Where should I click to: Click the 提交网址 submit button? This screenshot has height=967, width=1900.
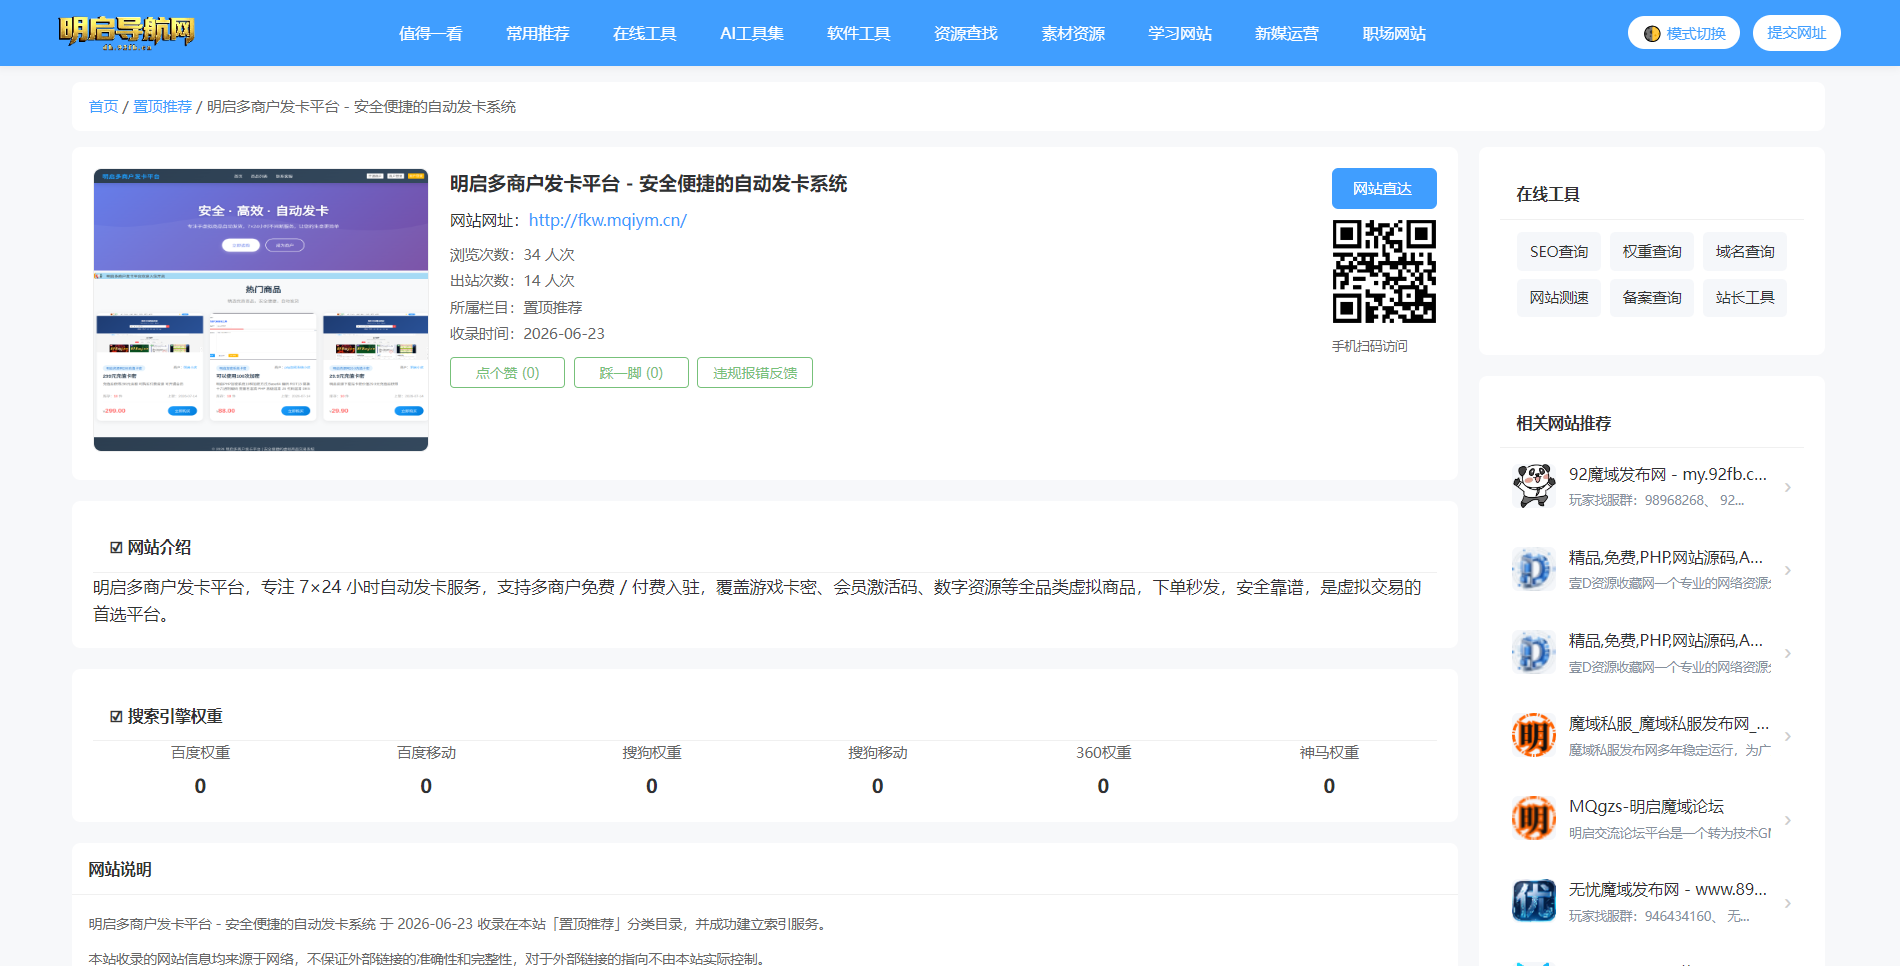[1796, 33]
